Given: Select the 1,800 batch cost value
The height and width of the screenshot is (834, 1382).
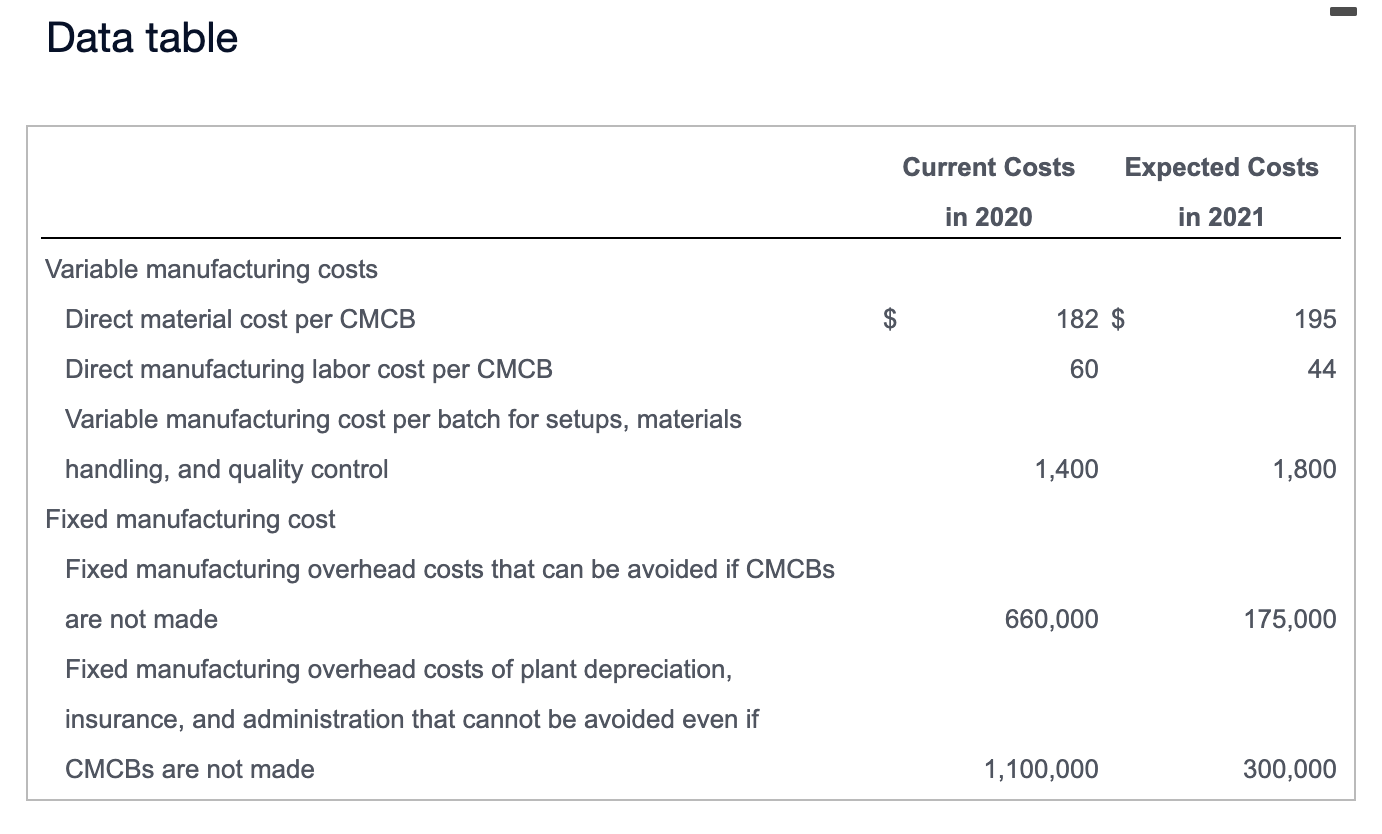Looking at the screenshot, I should (x=1303, y=469).
